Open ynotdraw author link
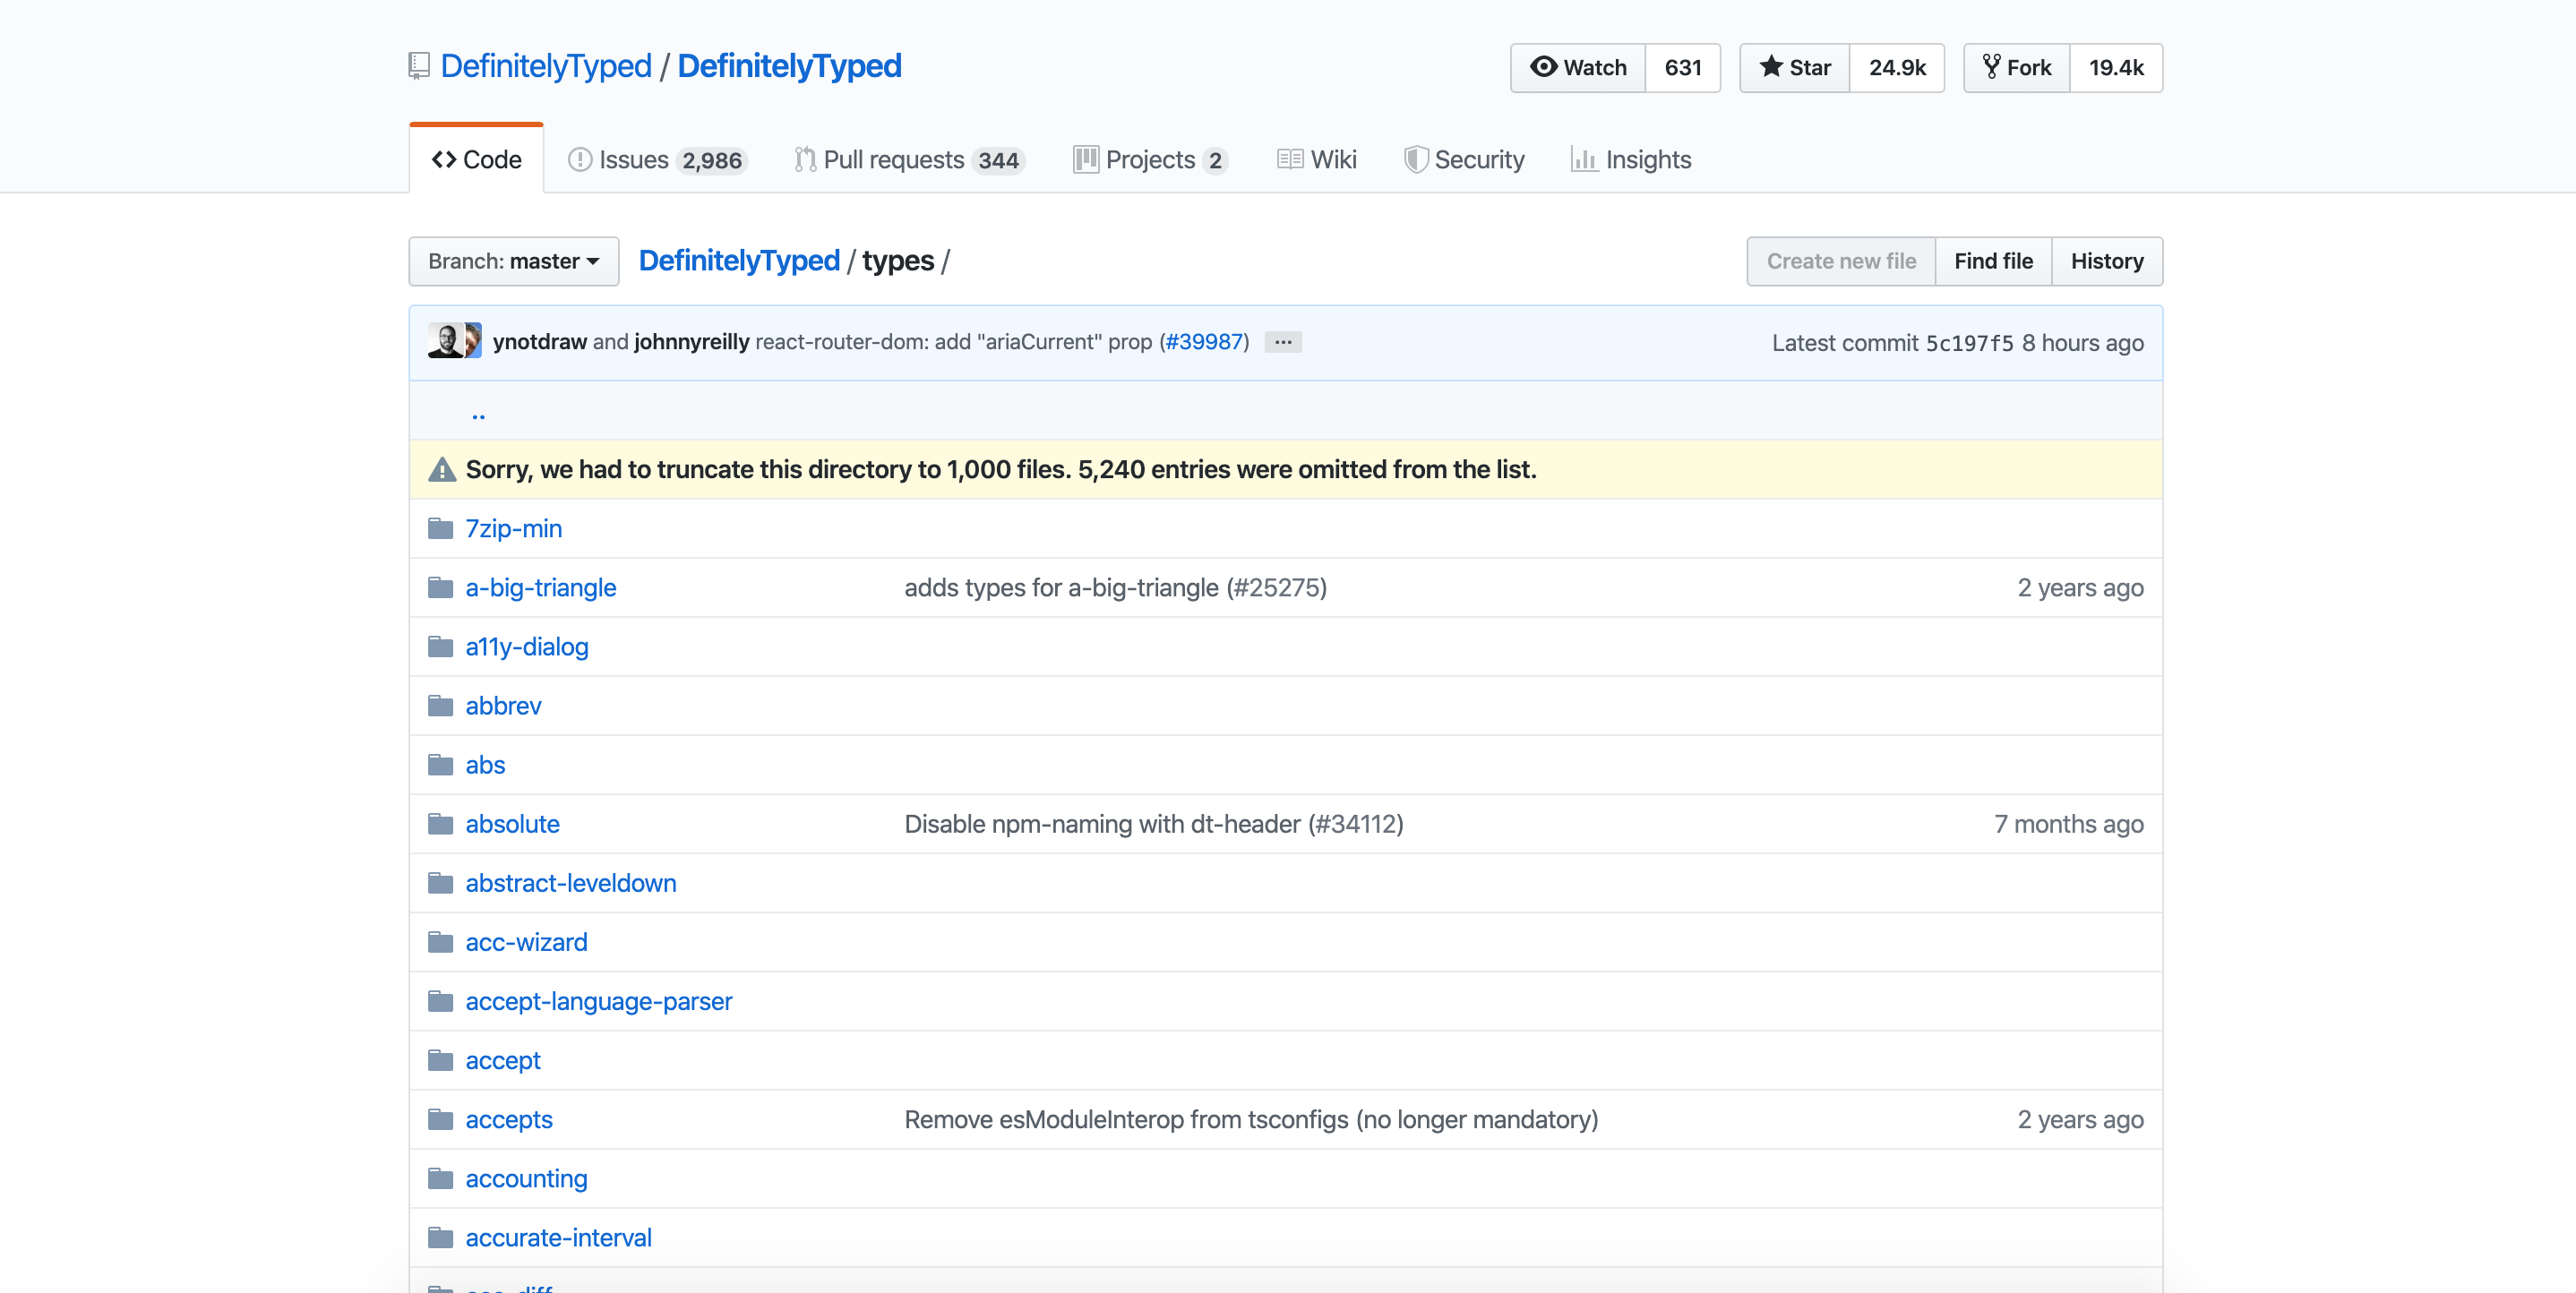 540,342
